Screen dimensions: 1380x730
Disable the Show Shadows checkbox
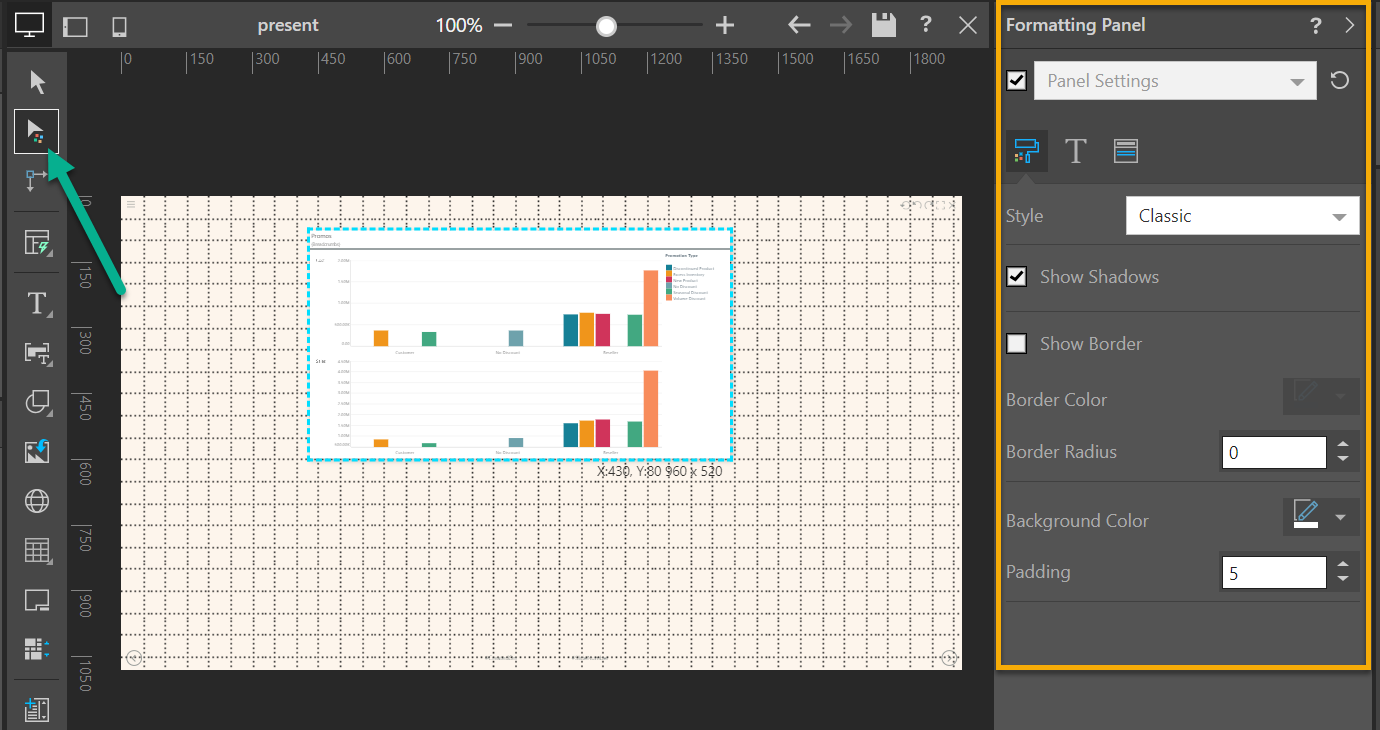point(1017,277)
